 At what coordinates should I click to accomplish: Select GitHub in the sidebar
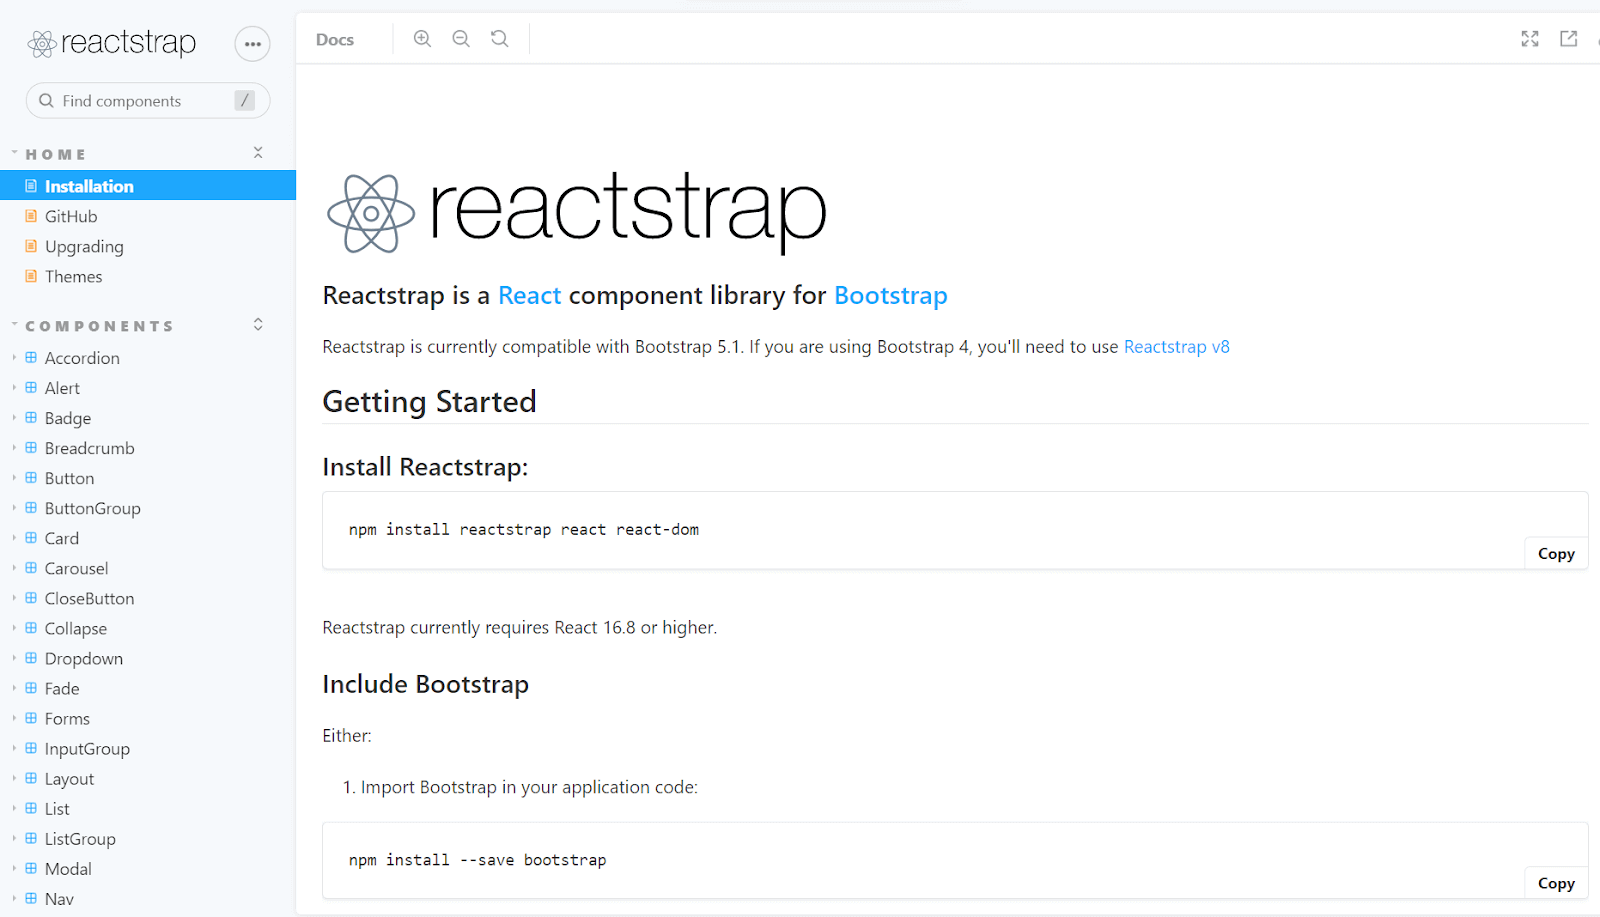[x=71, y=216]
